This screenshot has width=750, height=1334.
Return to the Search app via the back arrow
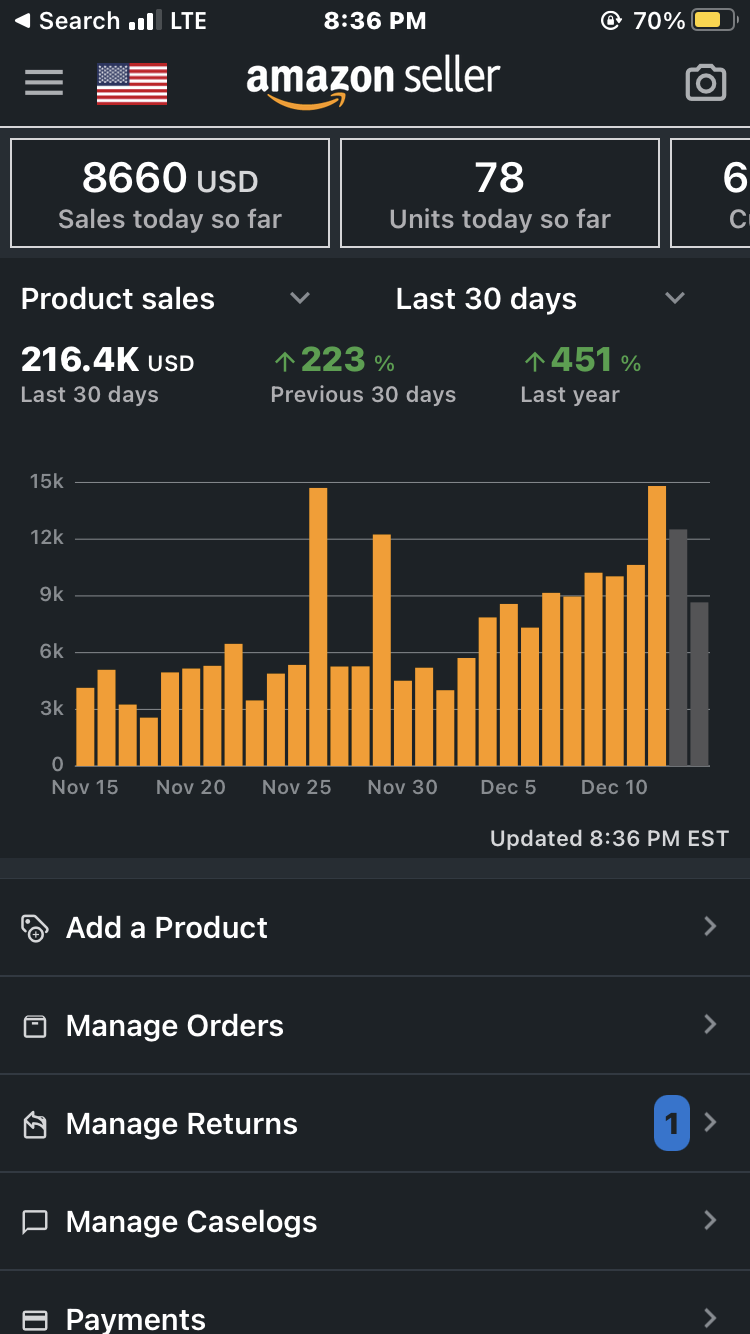[x=22, y=21]
